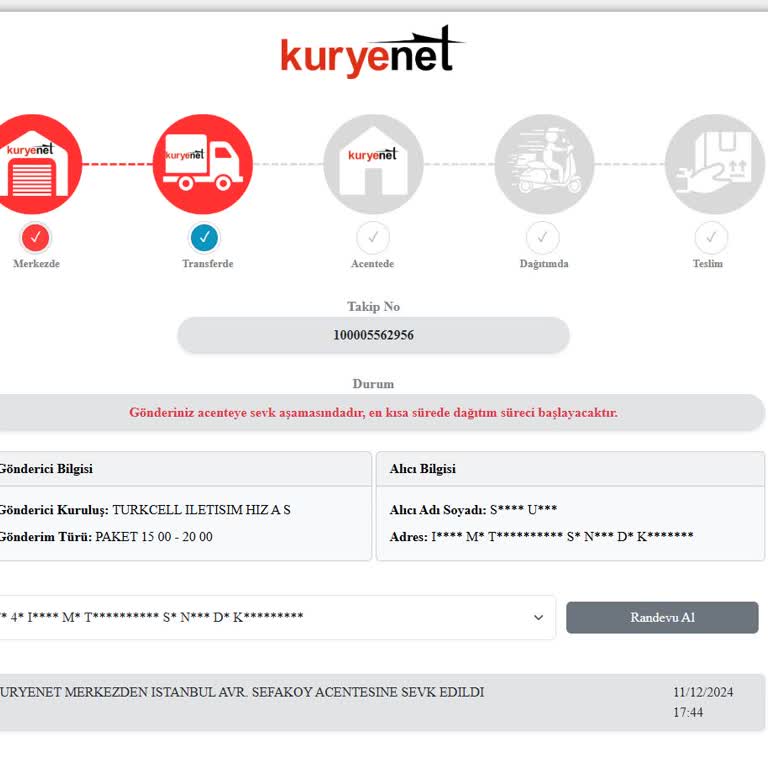Click the Alıcı Bilgisi panel header

tap(570, 469)
